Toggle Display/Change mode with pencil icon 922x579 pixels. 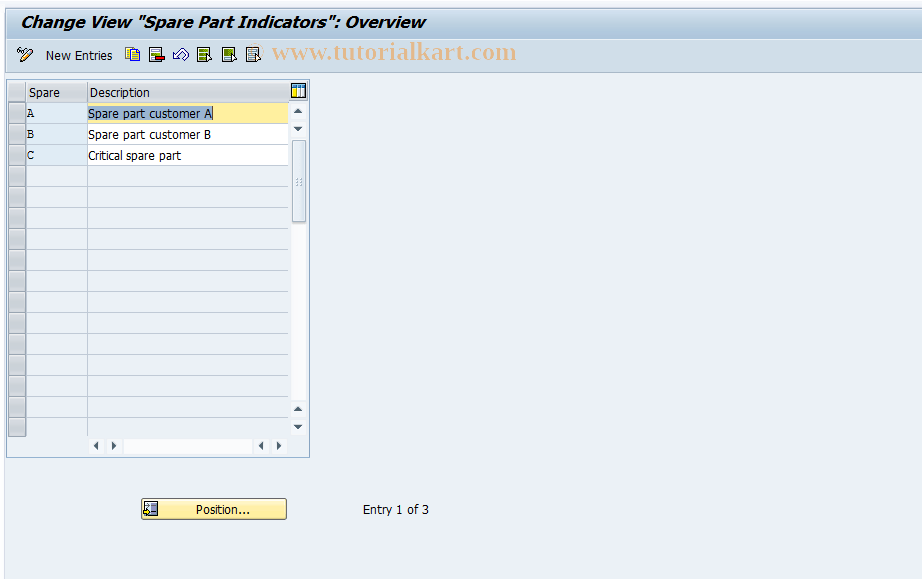[24, 55]
